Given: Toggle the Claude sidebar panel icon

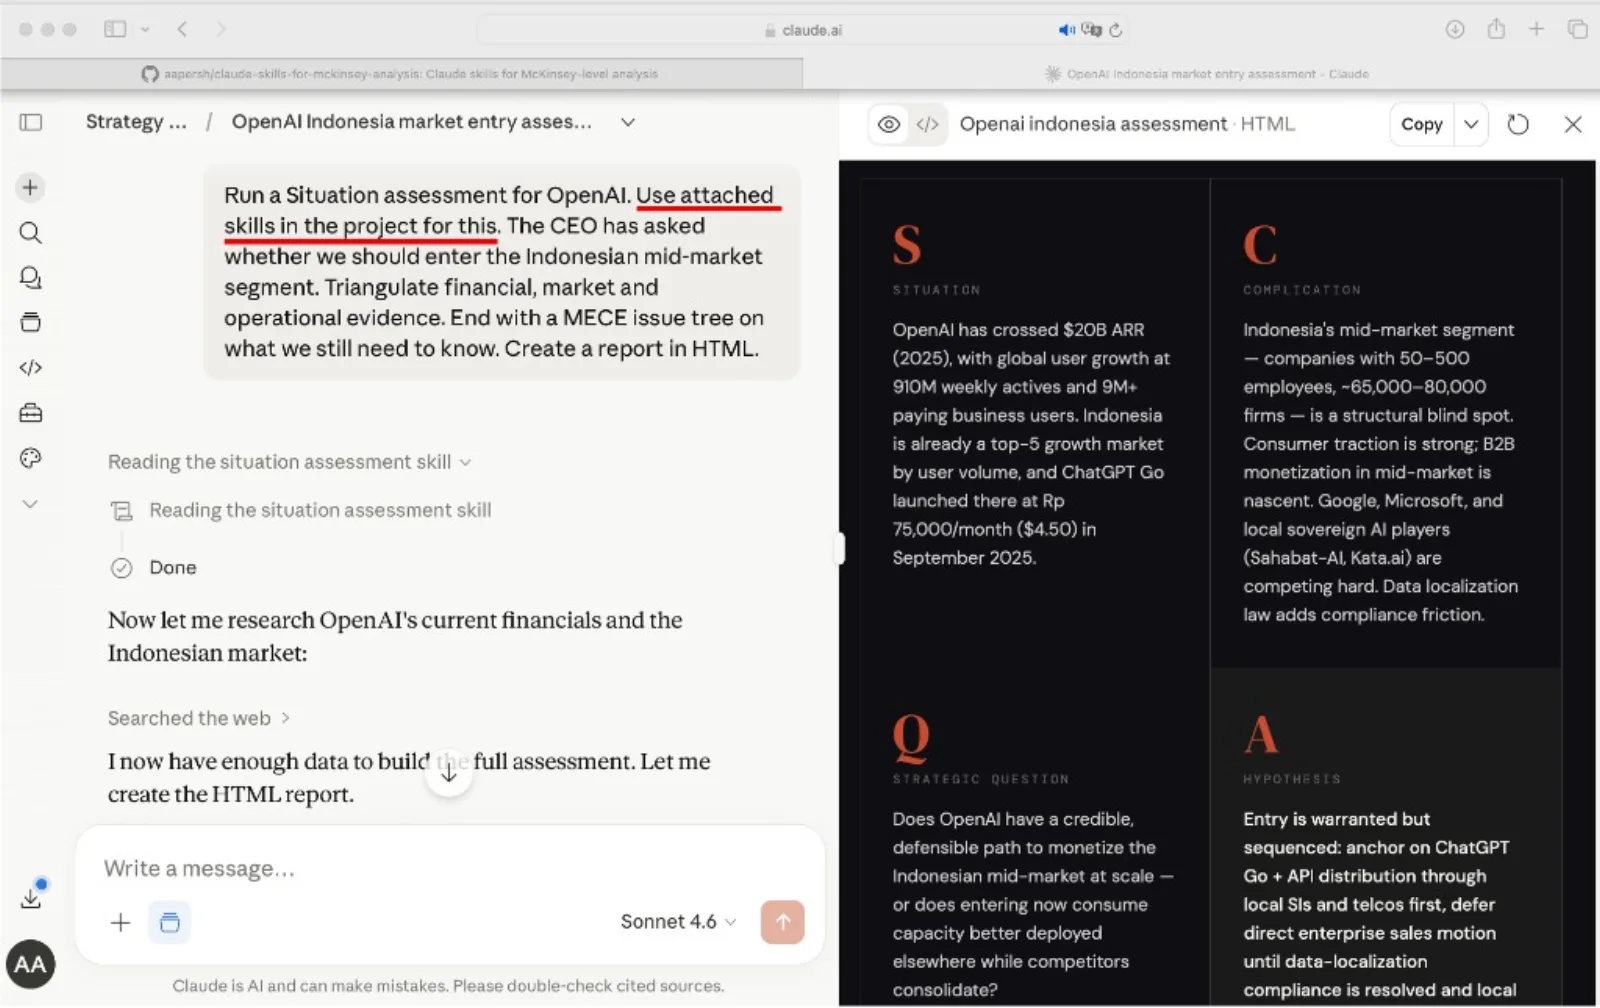Looking at the screenshot, I should coord(31,122).
